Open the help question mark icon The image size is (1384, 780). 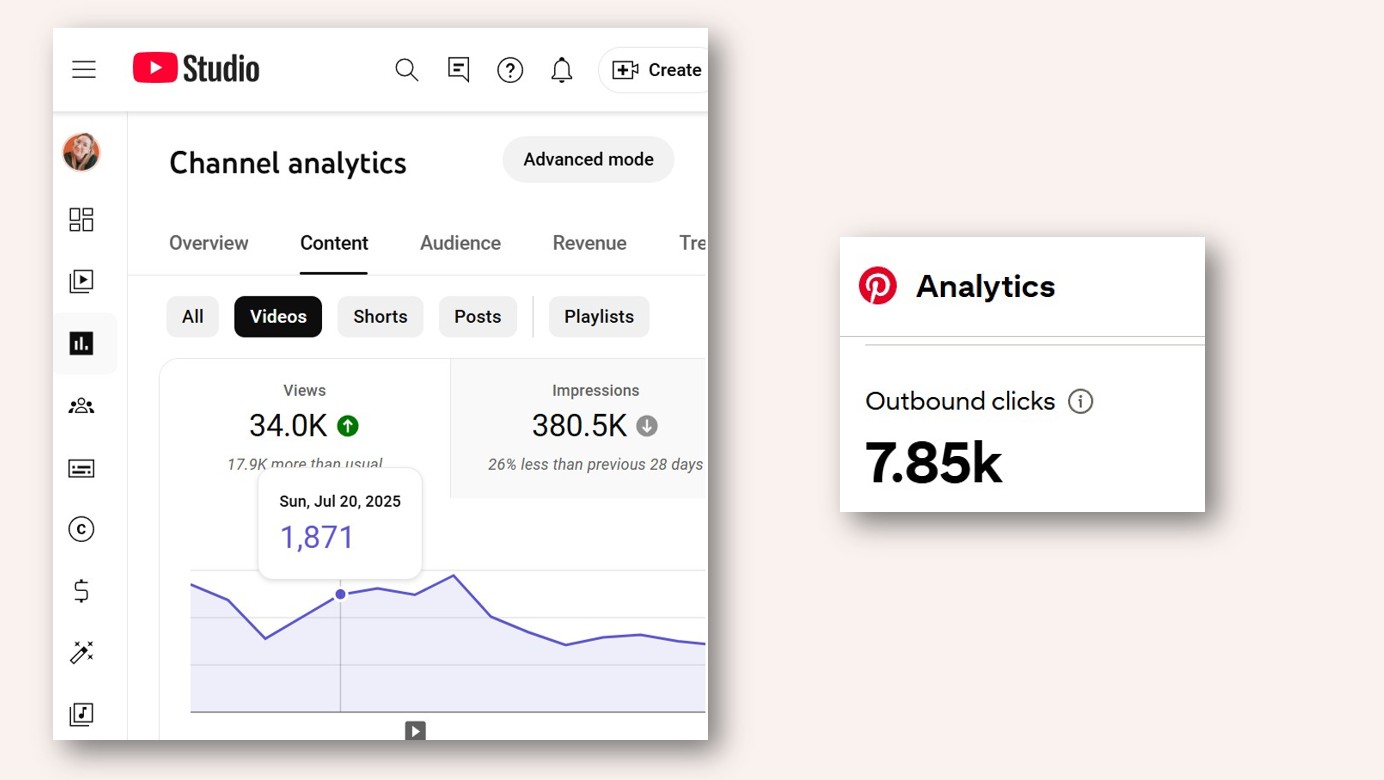[510, 70]
